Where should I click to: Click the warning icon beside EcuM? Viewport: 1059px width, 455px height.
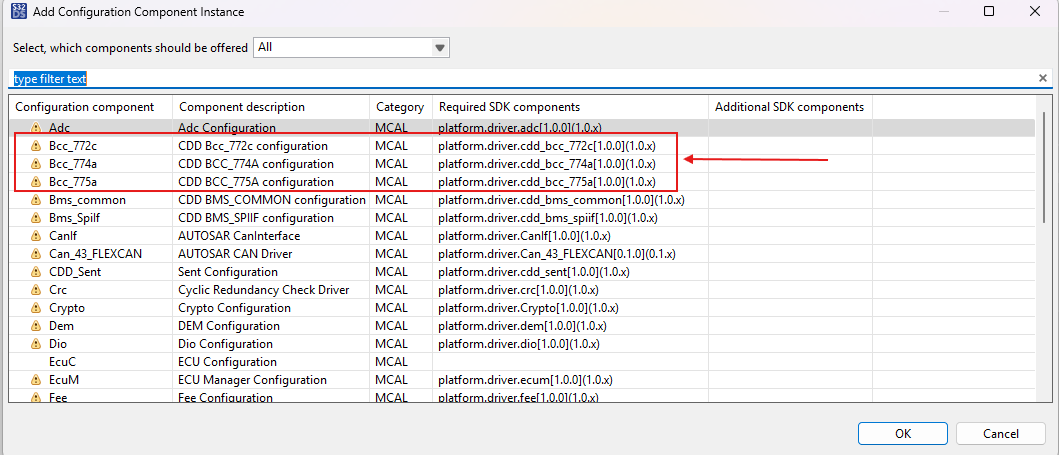[36, 380]
